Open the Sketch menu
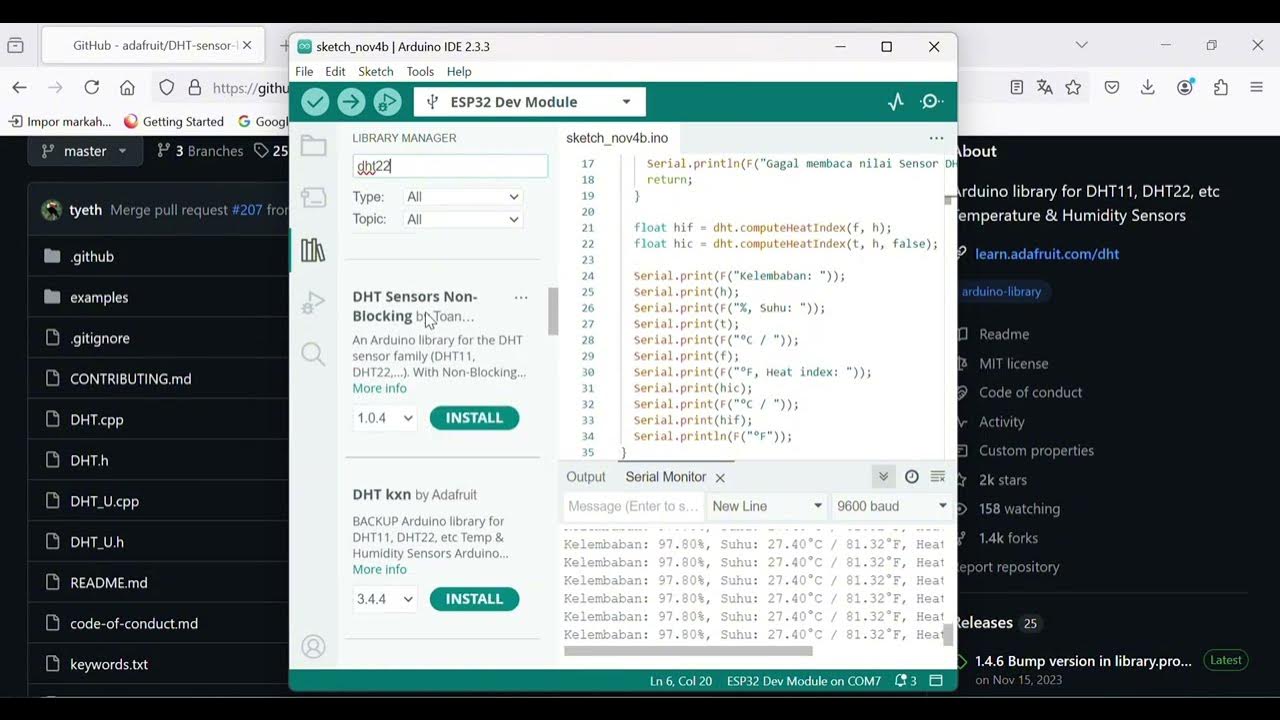Viewport: 1280px width, 720px height. coord(376,72)
